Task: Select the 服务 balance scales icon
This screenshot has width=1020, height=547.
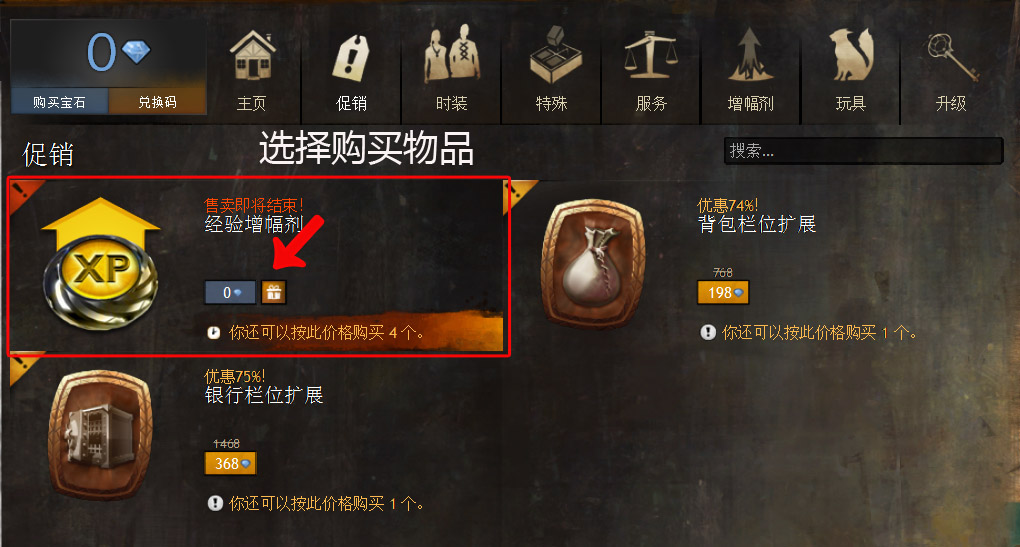Action: [651, 55]
